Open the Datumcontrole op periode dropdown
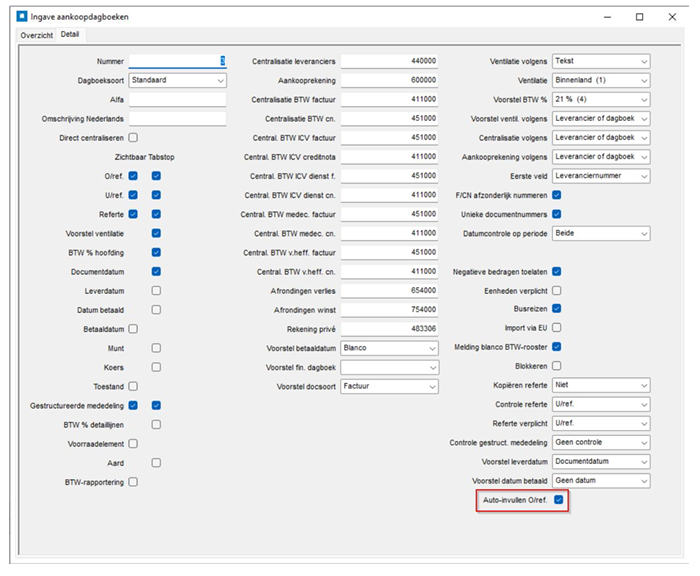 pos(601,233)
